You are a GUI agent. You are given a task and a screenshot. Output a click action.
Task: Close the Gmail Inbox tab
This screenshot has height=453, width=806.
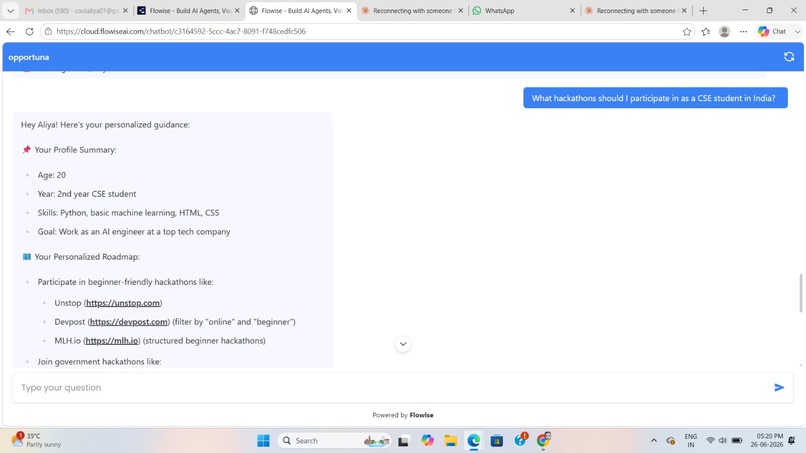click(125, 10)
